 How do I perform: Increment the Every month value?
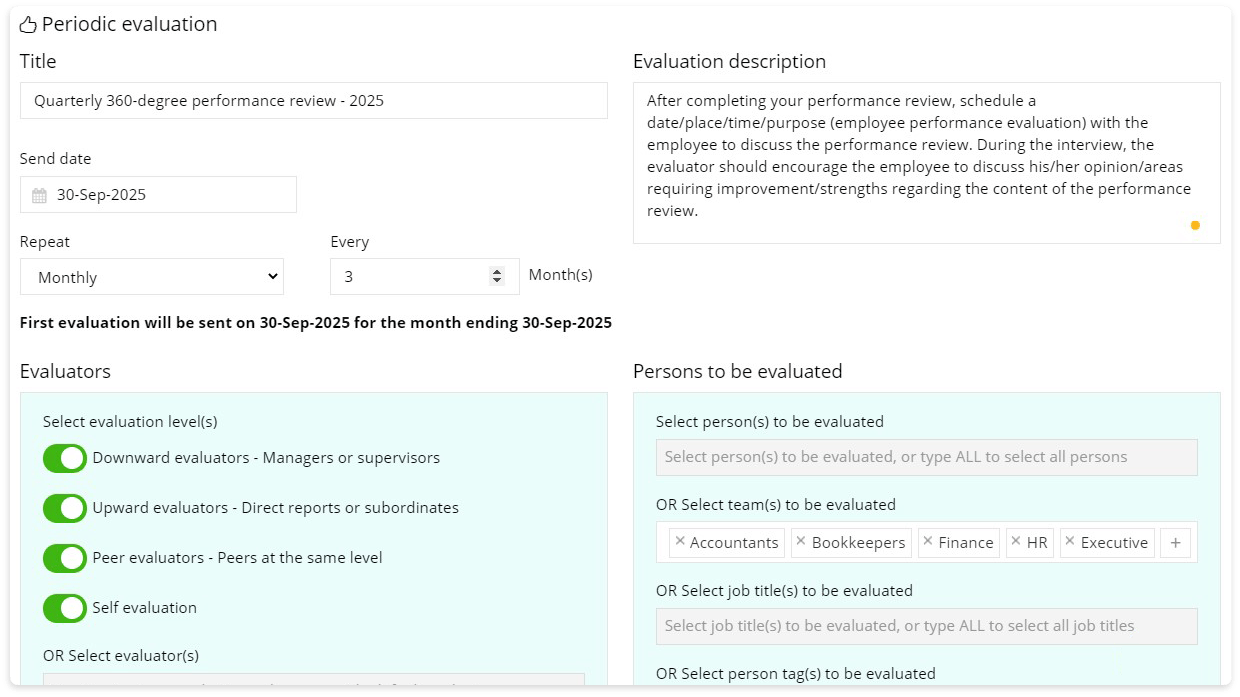pyautogui.click(x=497, y=270)
